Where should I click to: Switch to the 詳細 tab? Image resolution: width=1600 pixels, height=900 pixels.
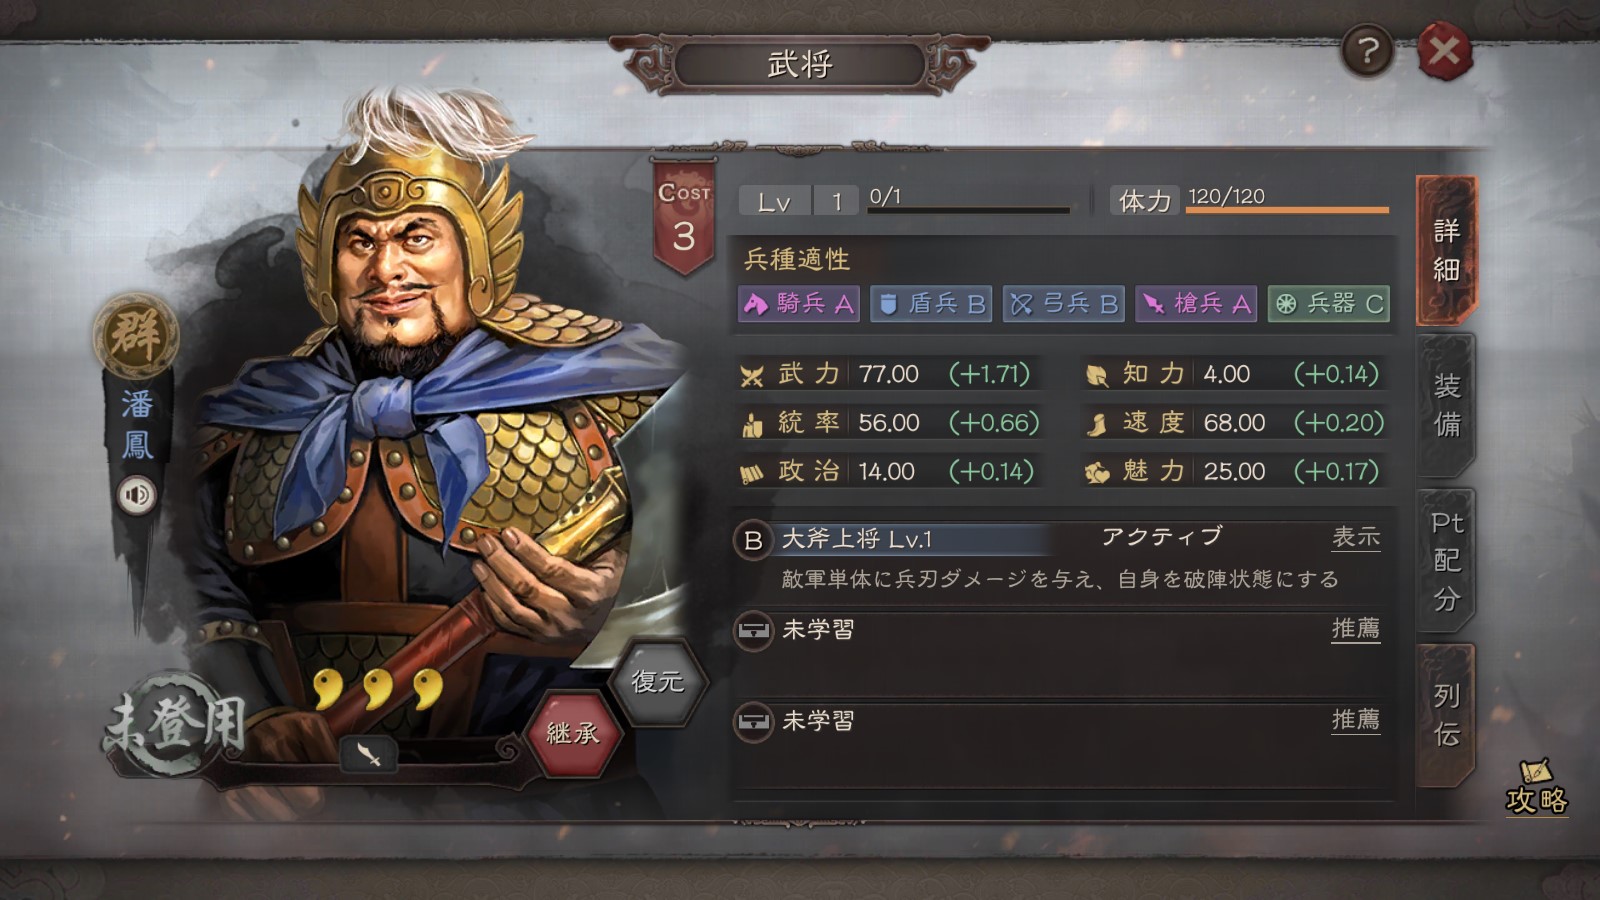1446,250
